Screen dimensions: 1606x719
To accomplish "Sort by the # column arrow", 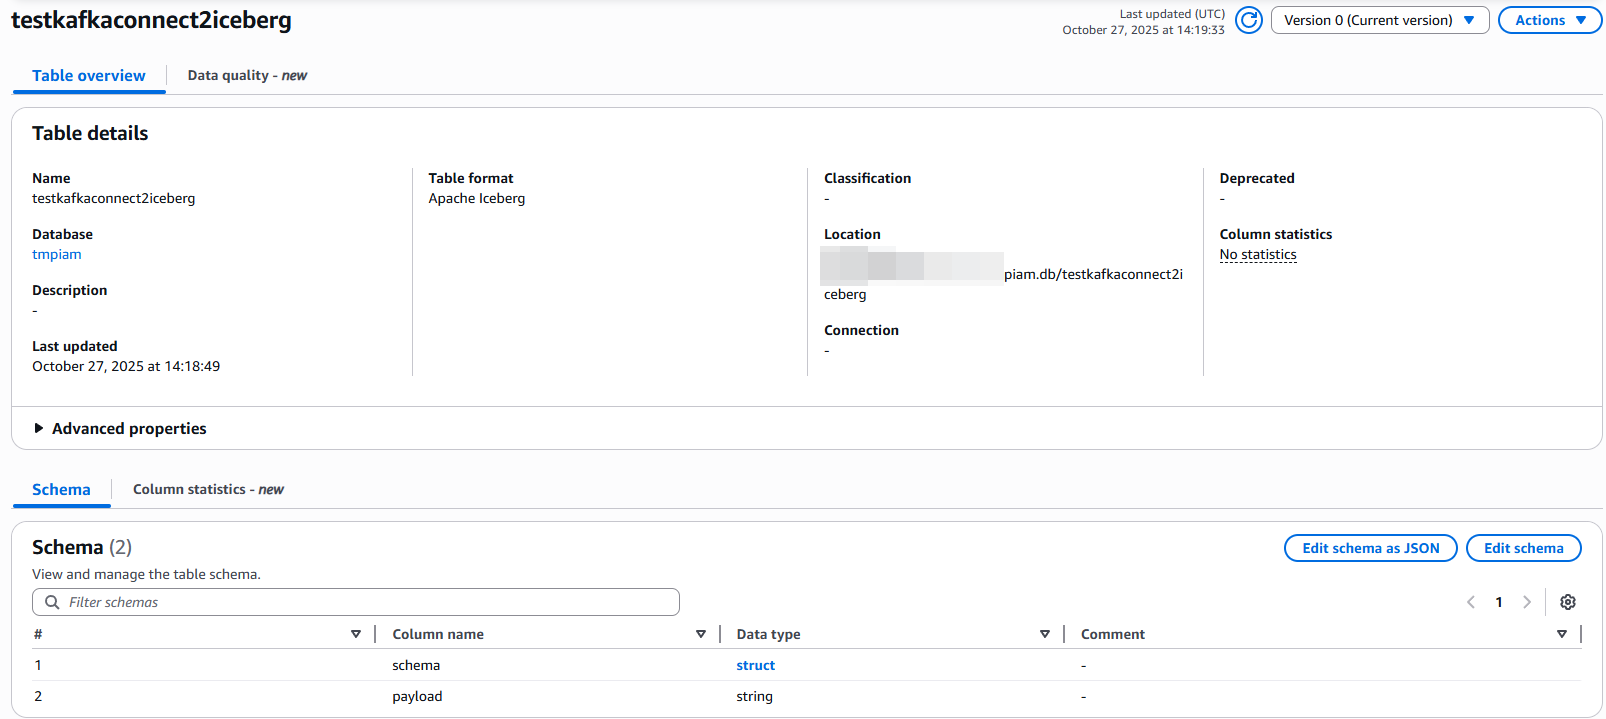I will point(356,634).
